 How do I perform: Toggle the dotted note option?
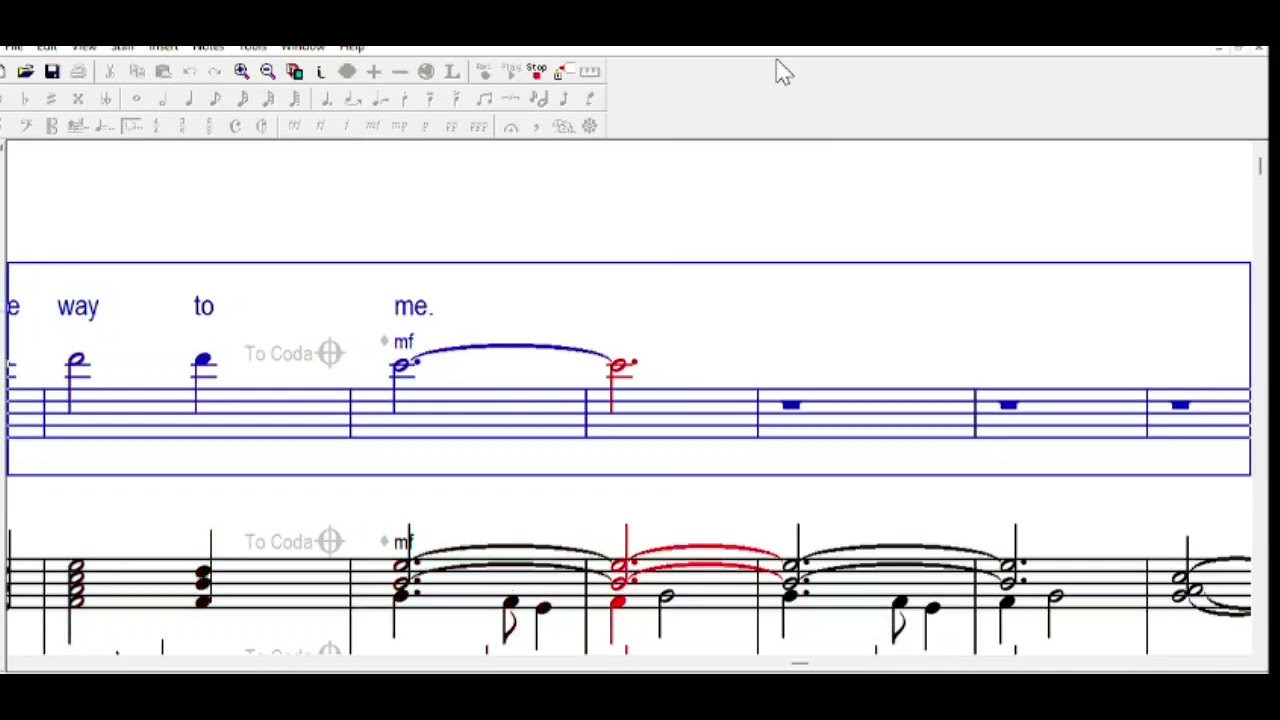(326, 99)
